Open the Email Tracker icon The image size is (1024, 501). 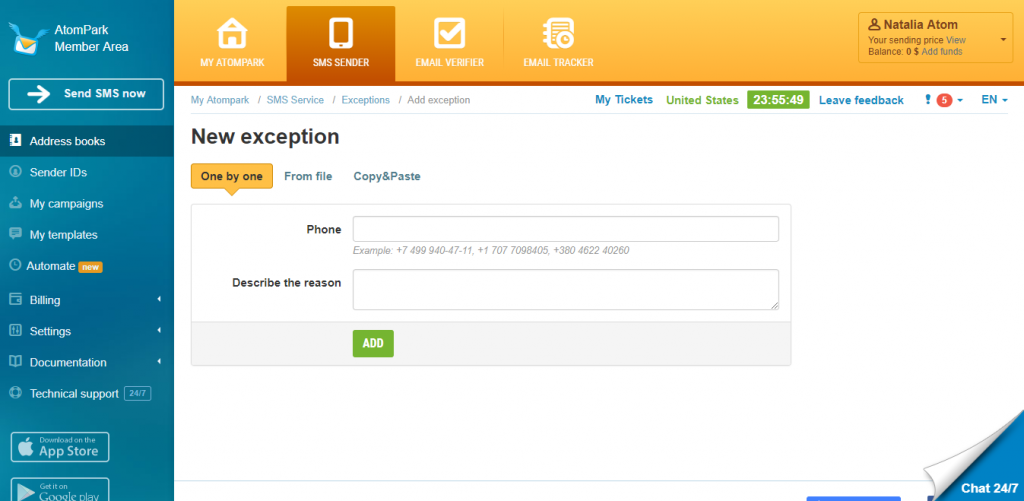coord(558,33)
